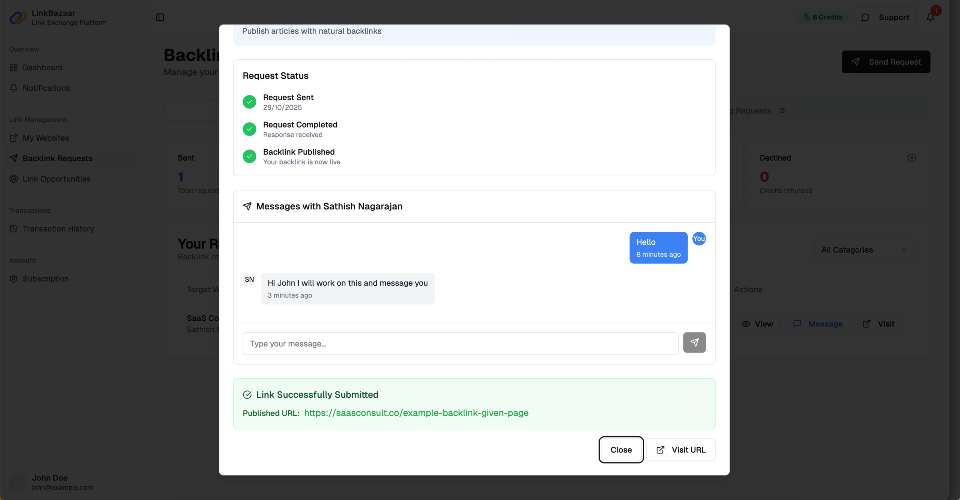
Task: Click the 8 Credits badge
Action: pyautogui.click(x=823, y=17)
